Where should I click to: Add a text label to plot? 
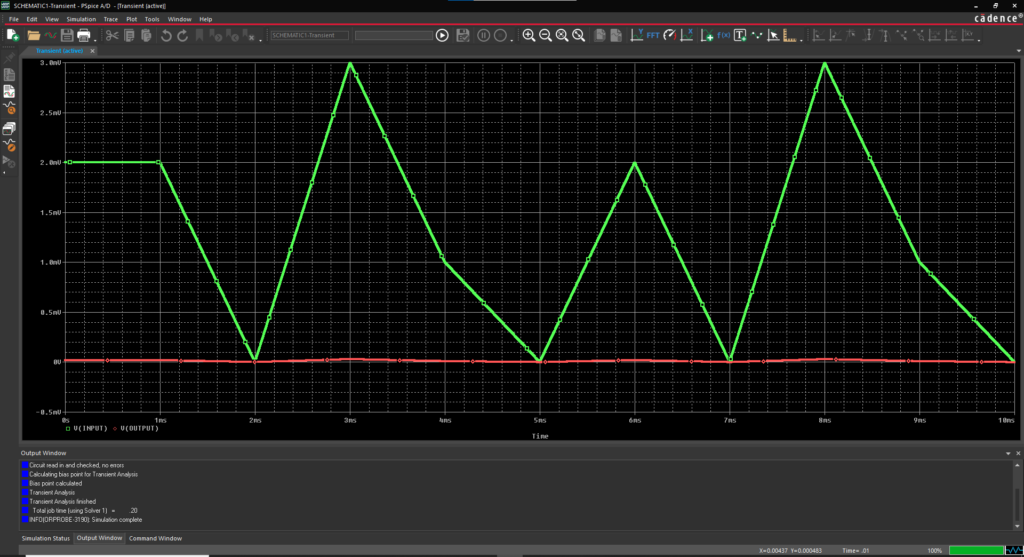pyautogui.click(x=740, y=35)
